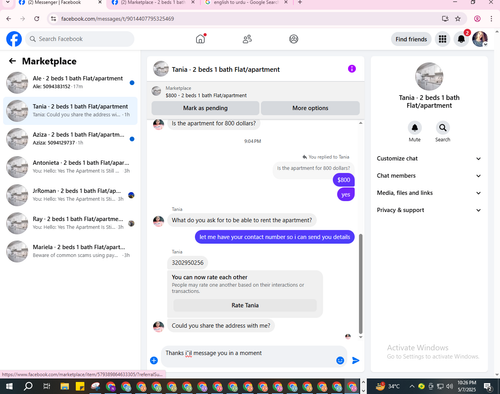Click the Search Facebook field

pyautogui.click(x=80, y=39)
